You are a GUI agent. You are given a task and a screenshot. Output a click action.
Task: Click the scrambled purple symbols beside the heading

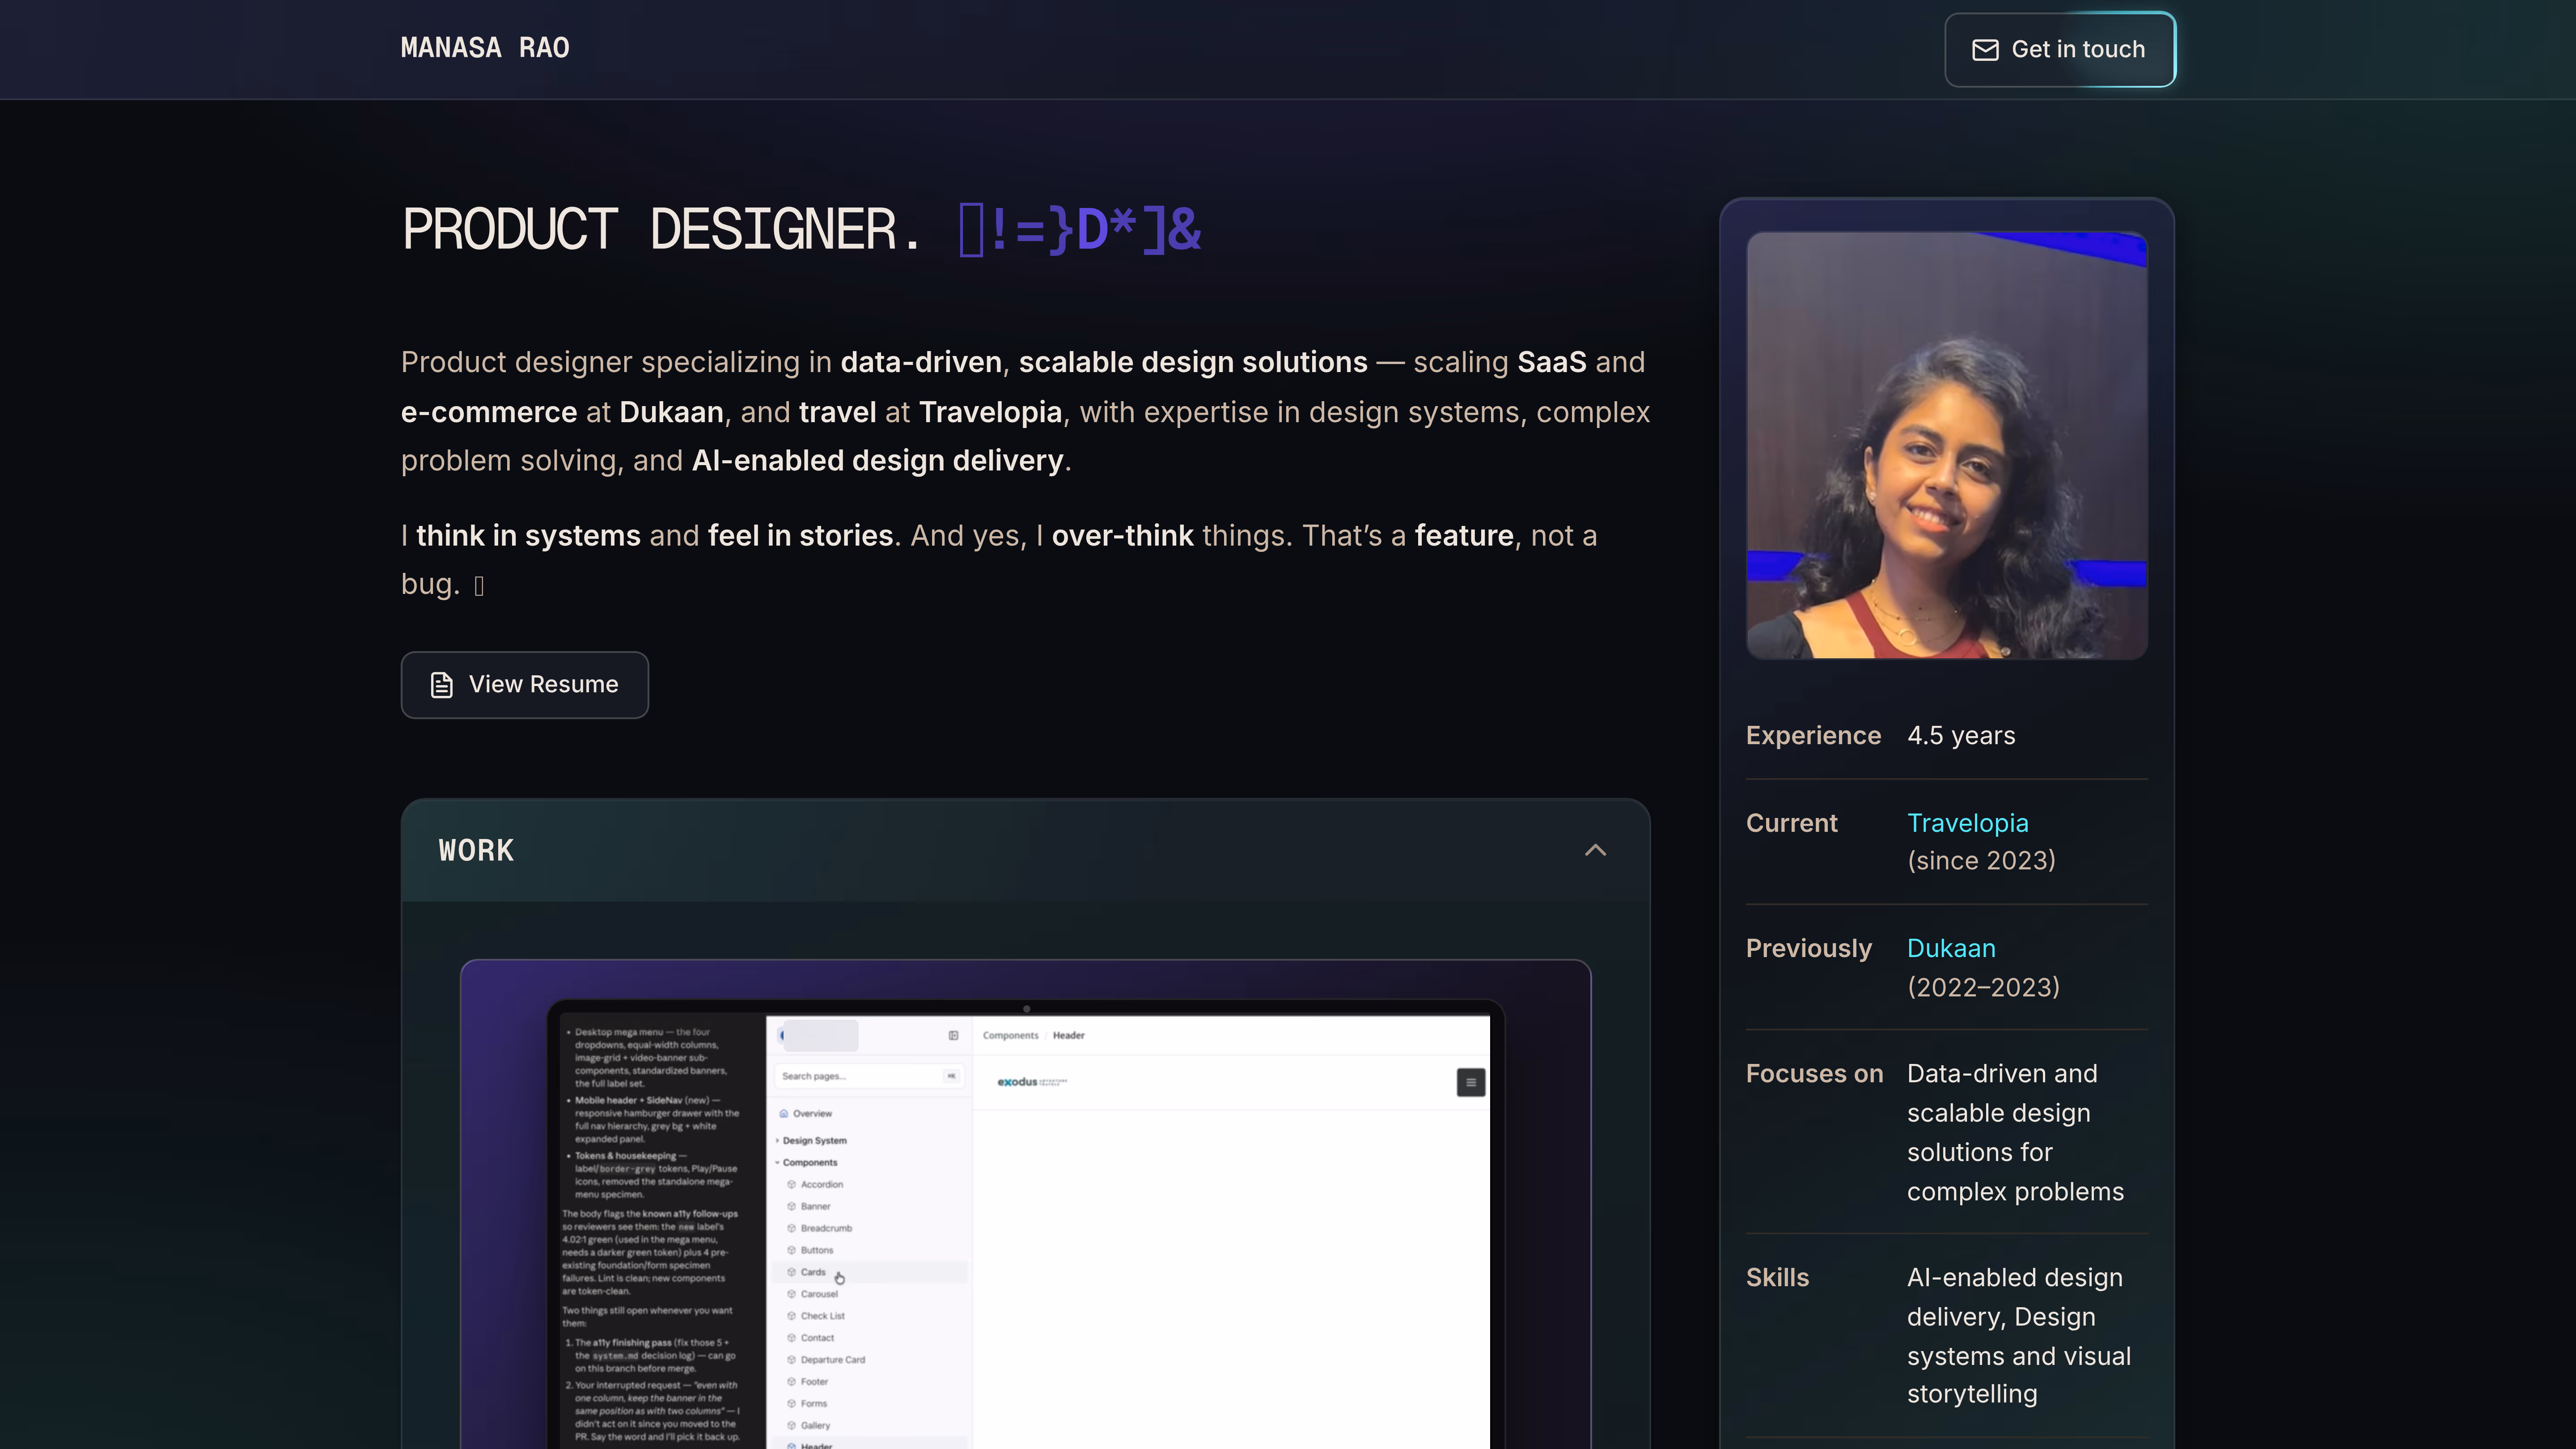coord(1080,229)
